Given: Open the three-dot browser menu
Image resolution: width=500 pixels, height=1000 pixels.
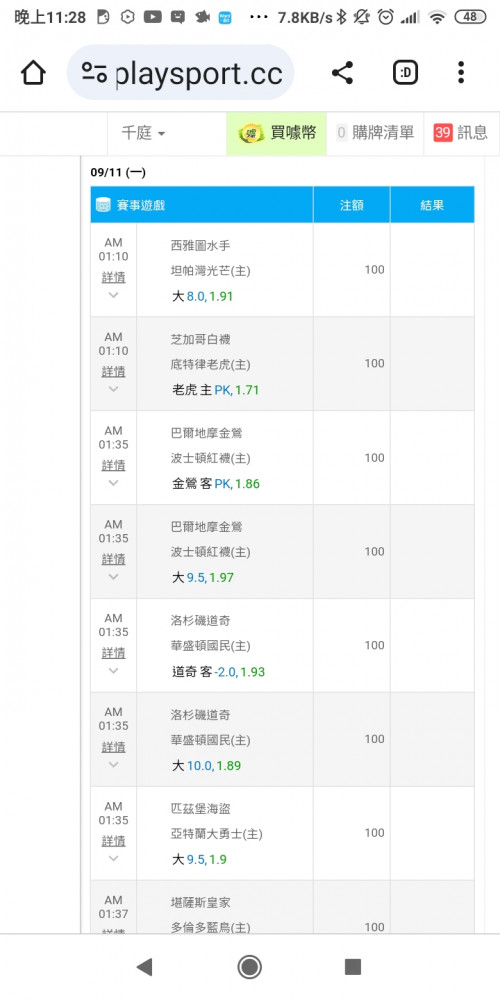Looking at the screenshot, I should pos(461,73).
